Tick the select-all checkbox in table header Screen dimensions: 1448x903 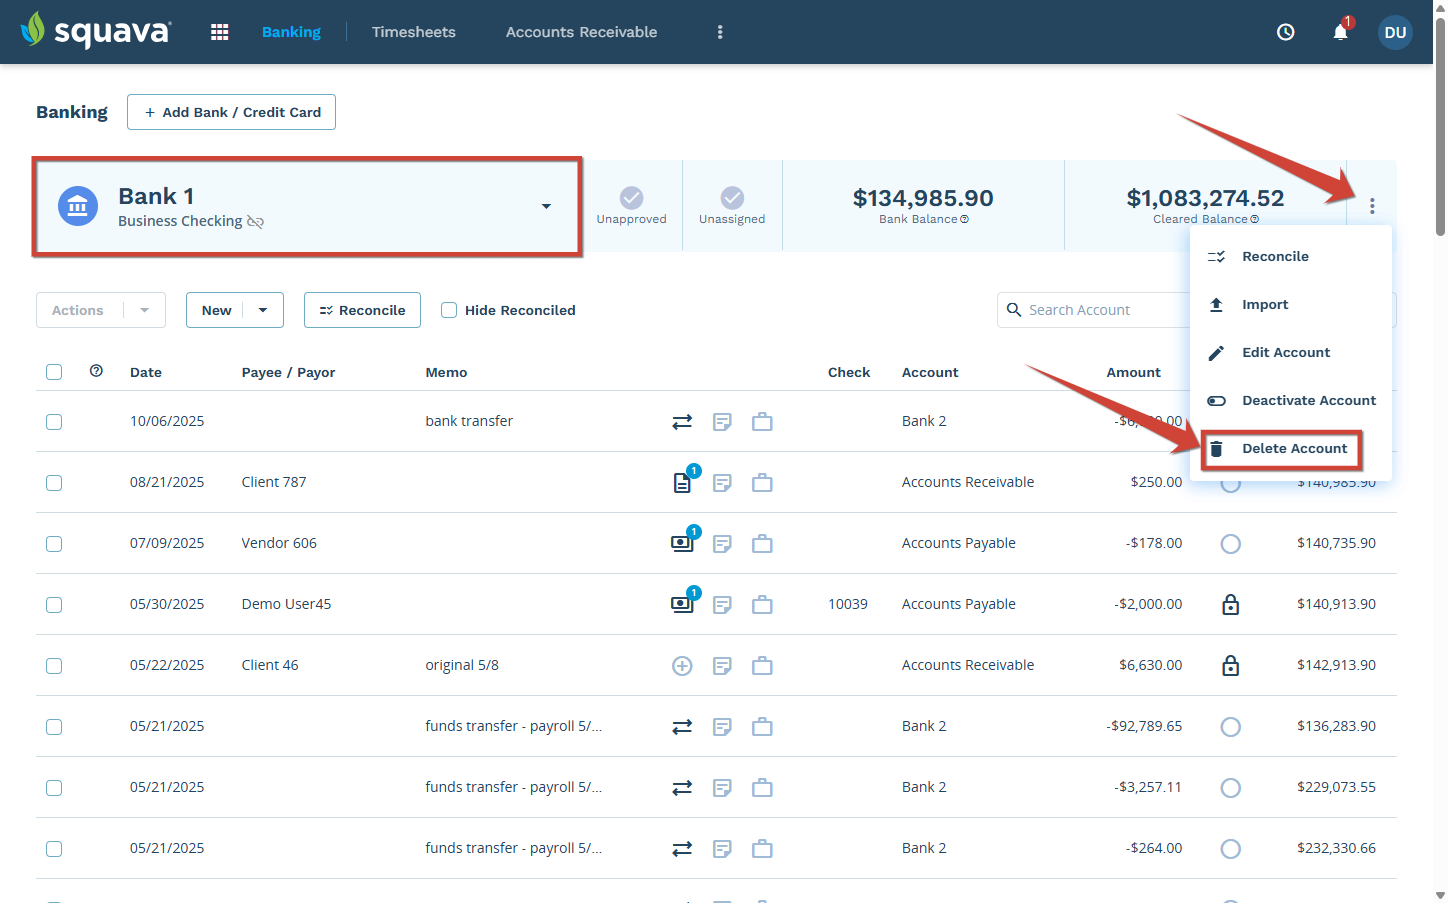click(54, 372)
